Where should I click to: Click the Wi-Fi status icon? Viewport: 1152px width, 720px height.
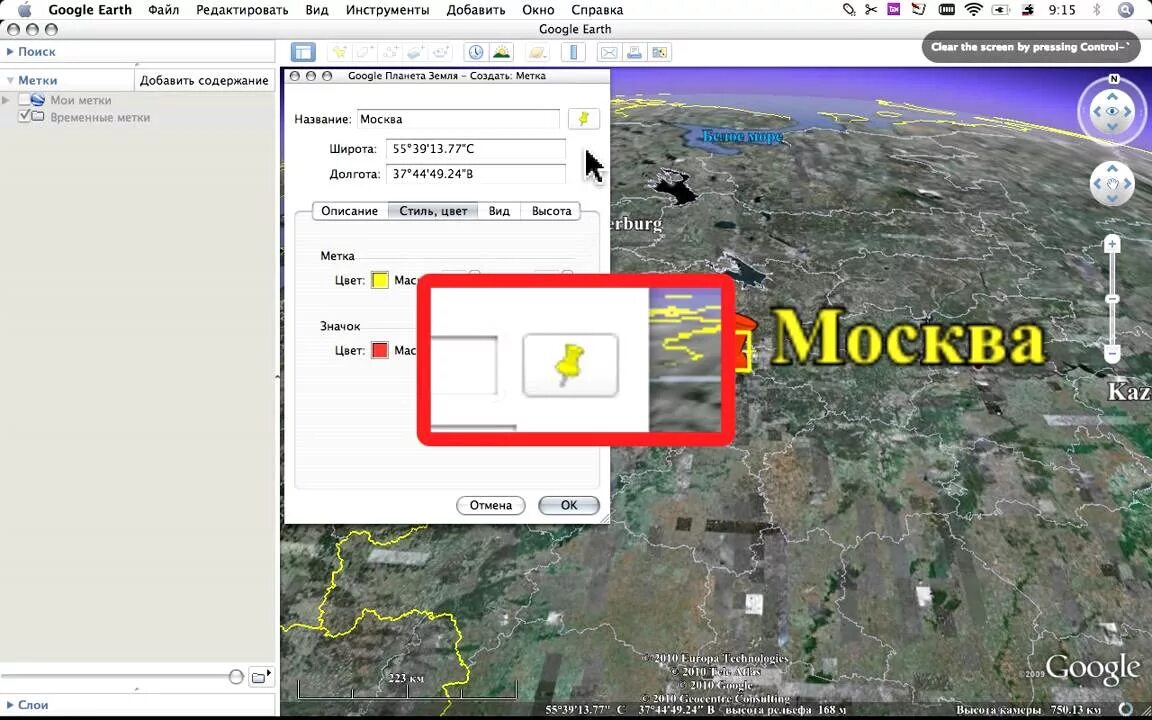tap(974, 10)
